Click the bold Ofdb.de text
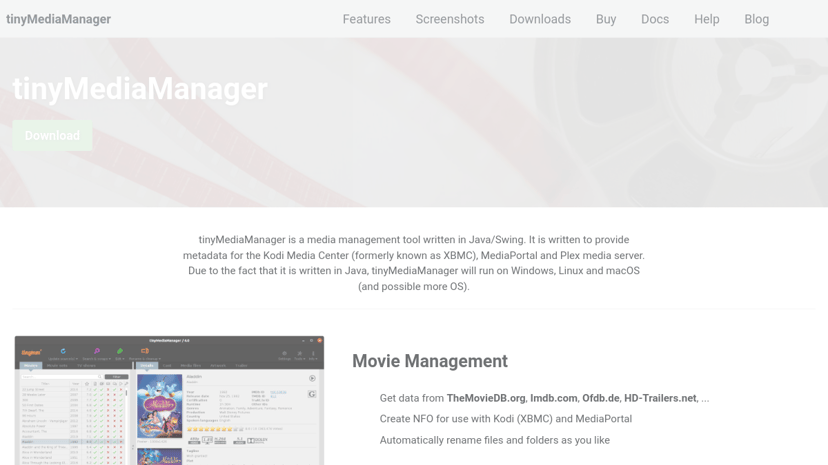The image size is (828, 465). coord(600,398)
